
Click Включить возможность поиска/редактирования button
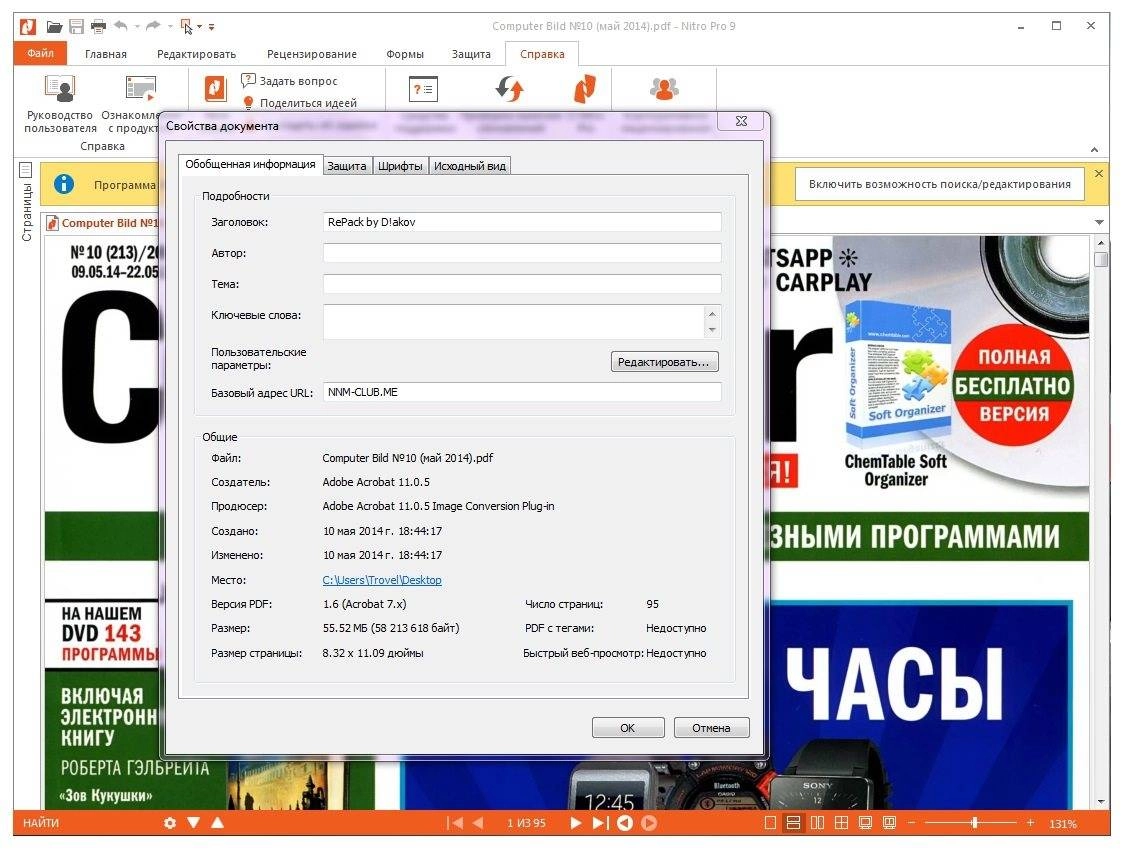click(x=940, y=184)
